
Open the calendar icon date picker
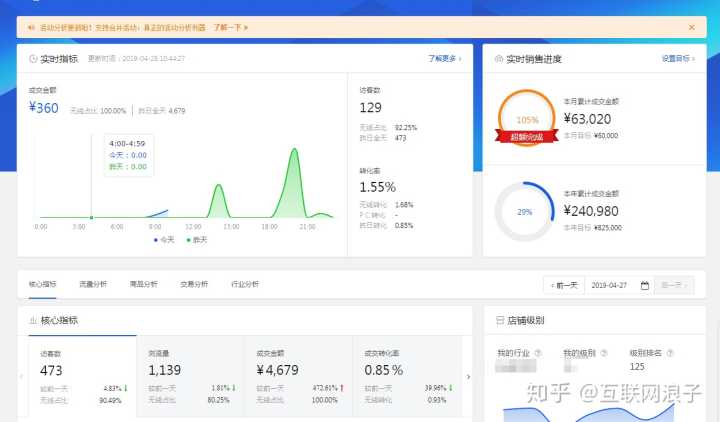(x=645, y=285)
